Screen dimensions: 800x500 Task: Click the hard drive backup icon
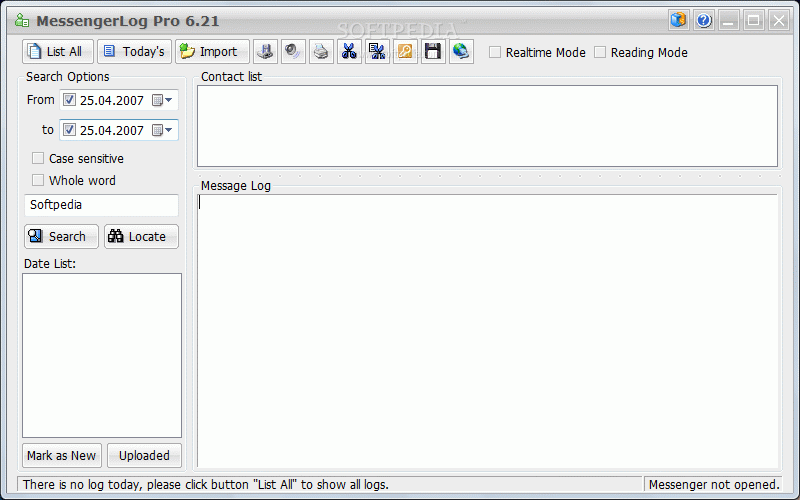265,52
